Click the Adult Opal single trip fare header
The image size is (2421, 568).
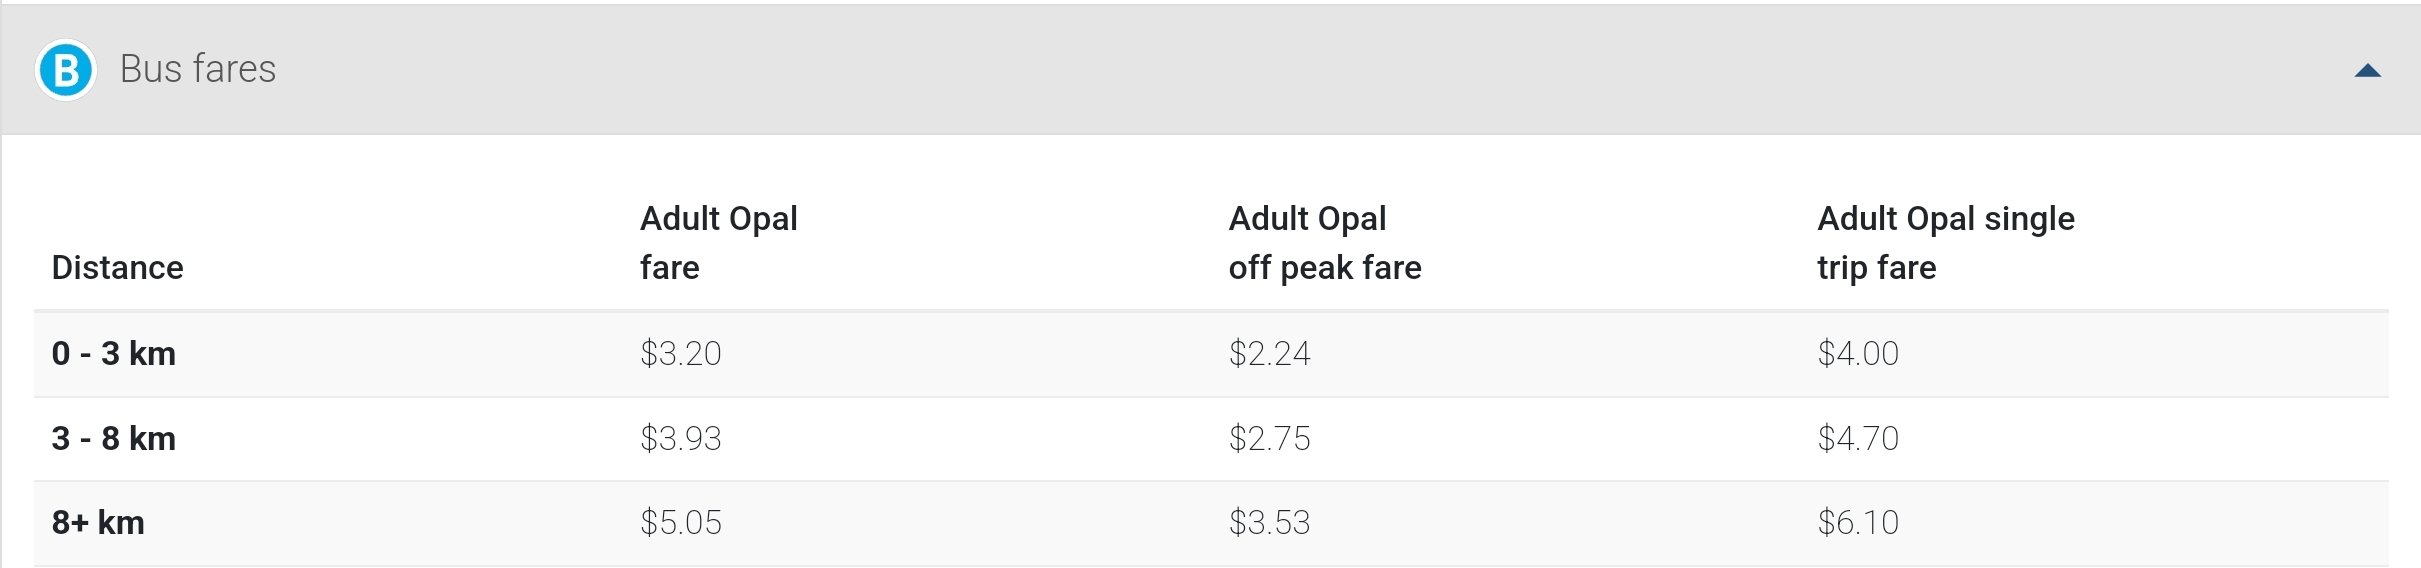(x=1945, y=243)
